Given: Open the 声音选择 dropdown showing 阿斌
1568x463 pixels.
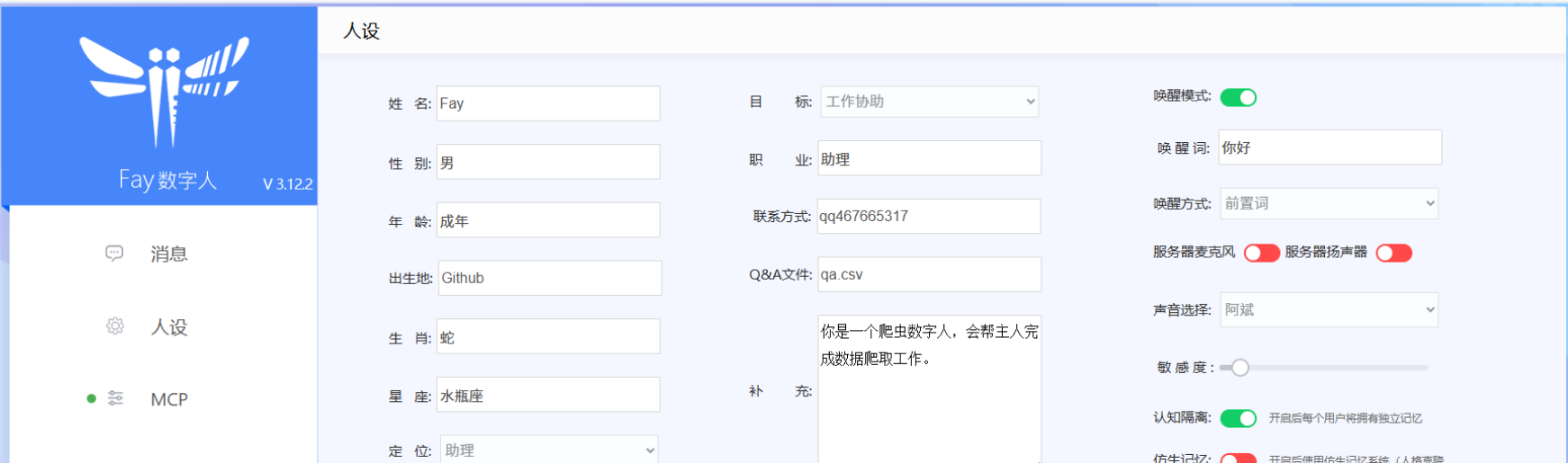Looking at the screenshot, I should tap(1329, 309).
